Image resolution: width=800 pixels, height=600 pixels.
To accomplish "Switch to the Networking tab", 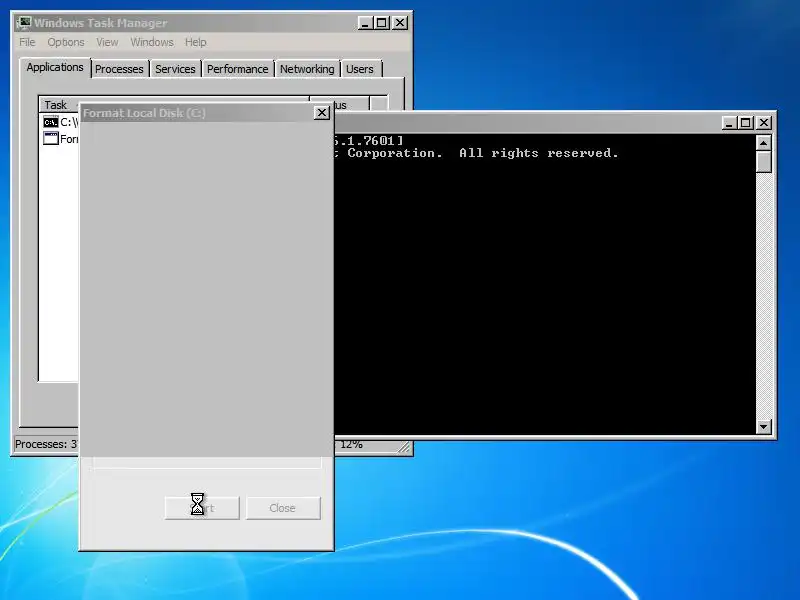I will [307, 69].
